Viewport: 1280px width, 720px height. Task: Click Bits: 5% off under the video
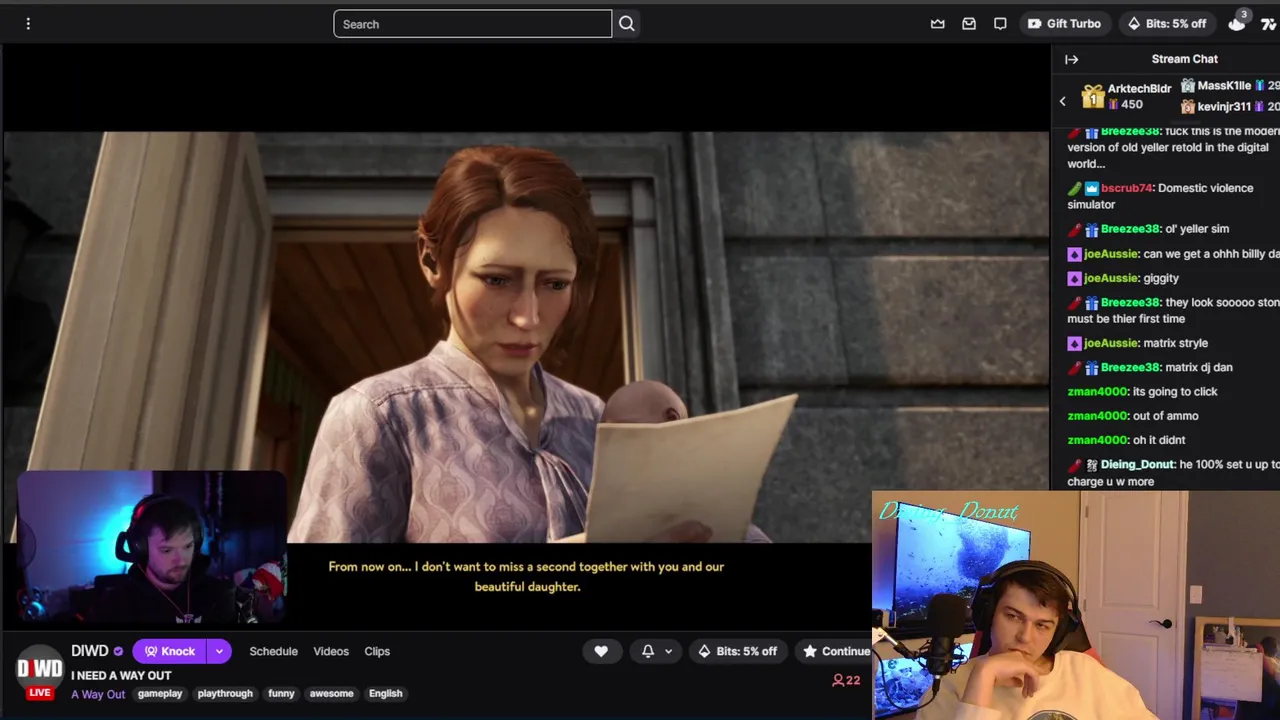tap(738, 651)
